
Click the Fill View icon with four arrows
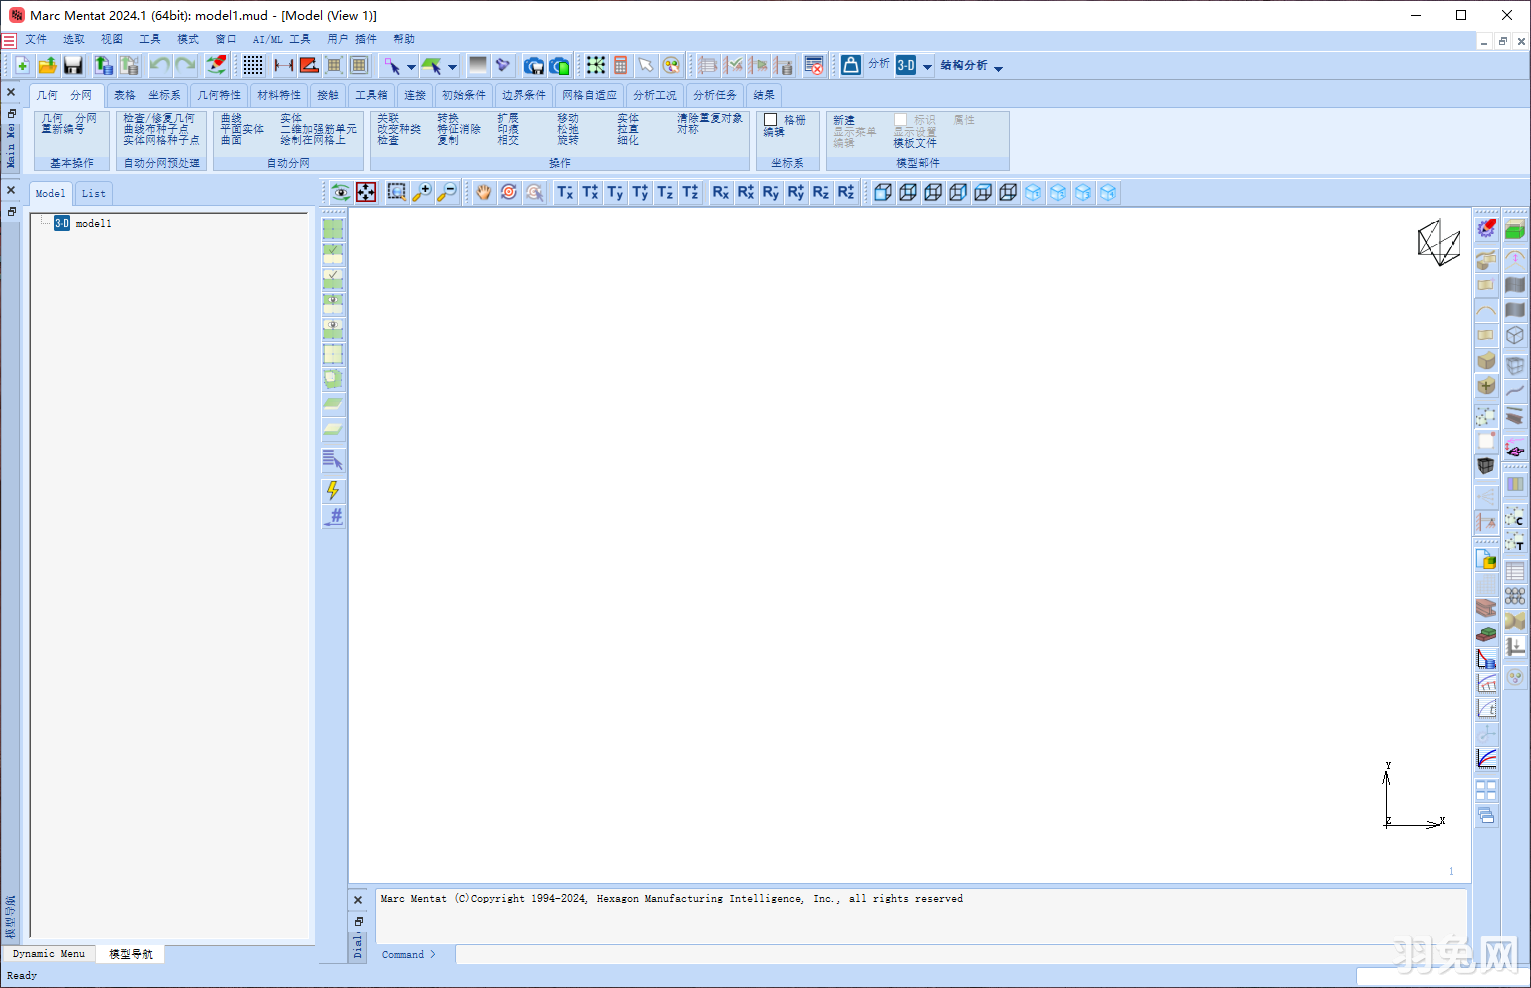tap(367, 192)
